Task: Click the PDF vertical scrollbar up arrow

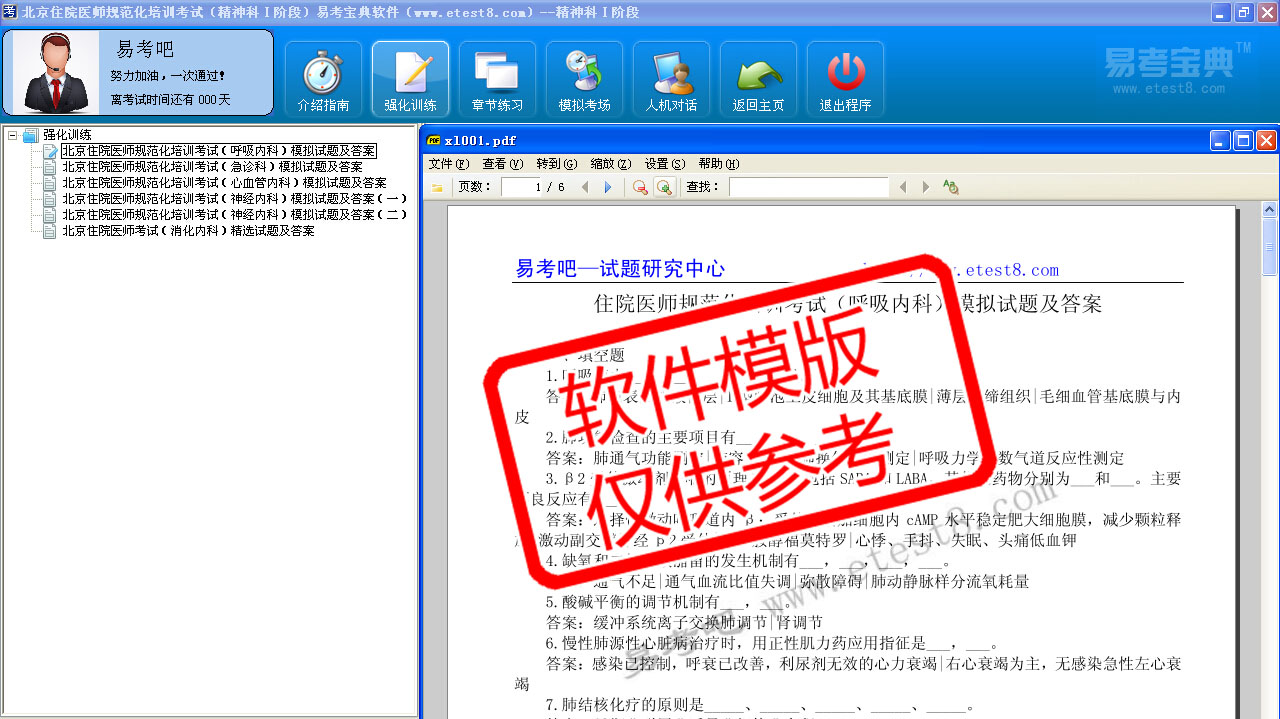Action: [1270, 210]
